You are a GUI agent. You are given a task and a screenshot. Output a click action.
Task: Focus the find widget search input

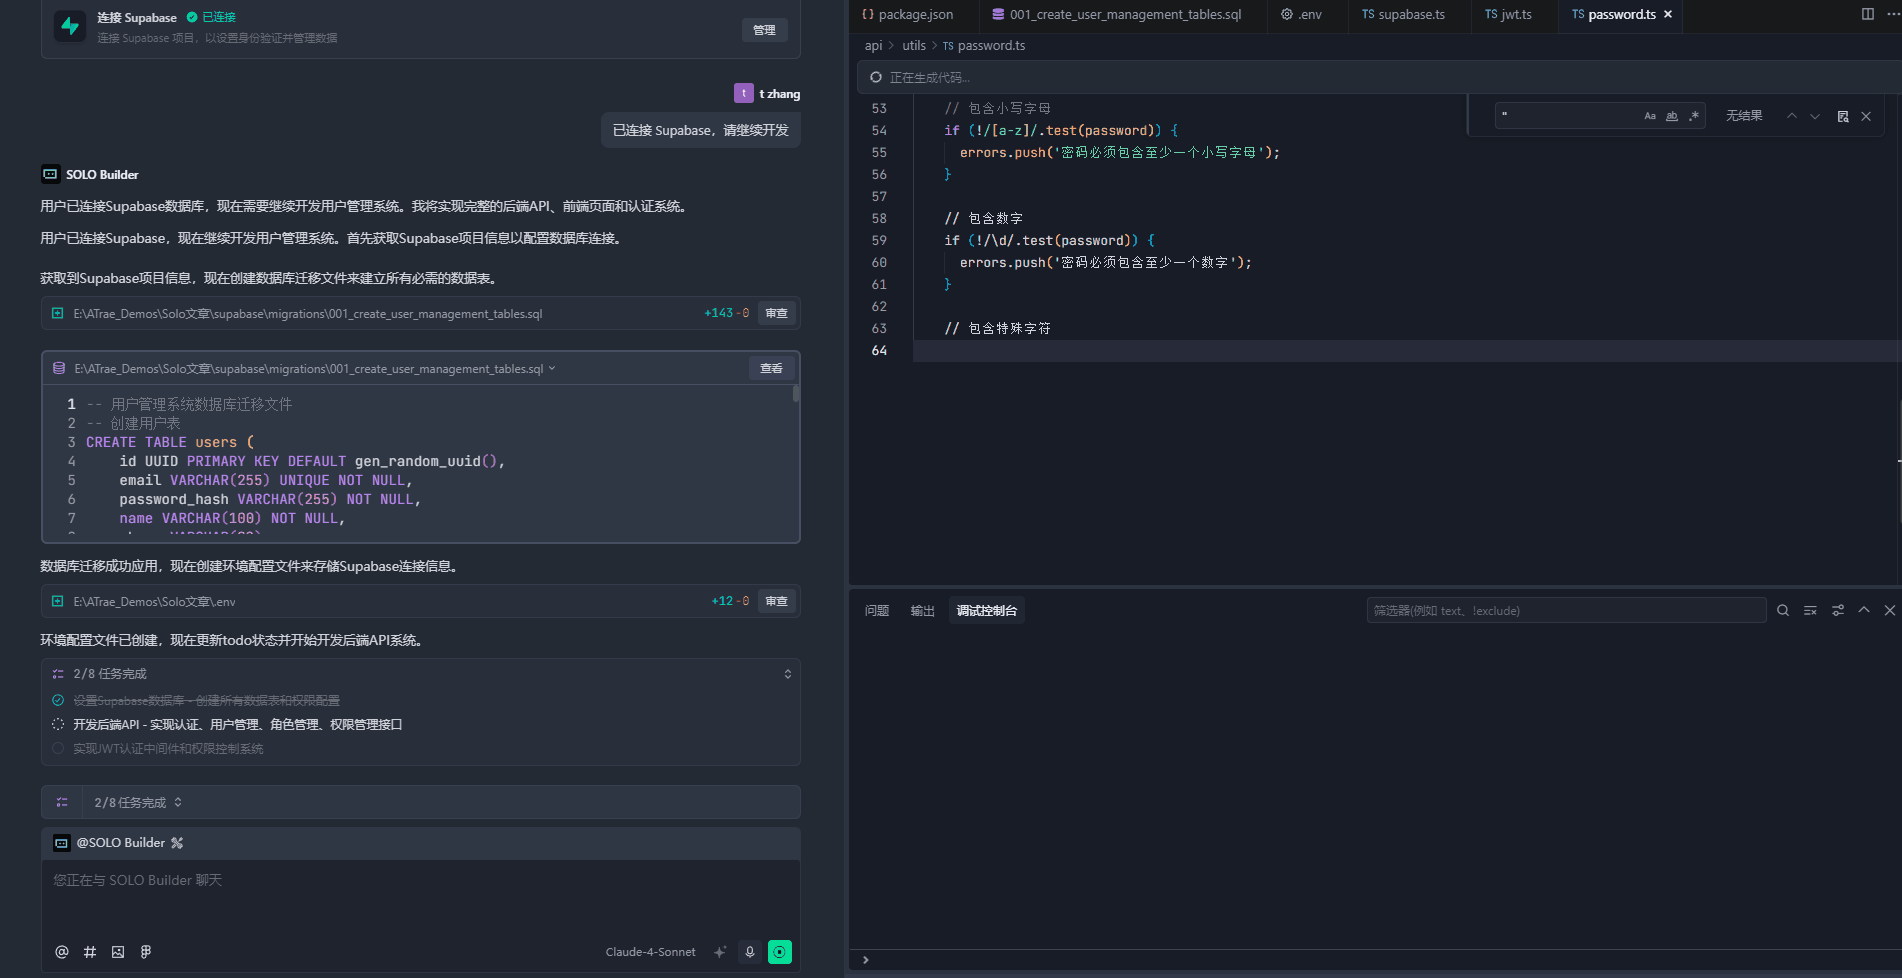coord(1568,116)
